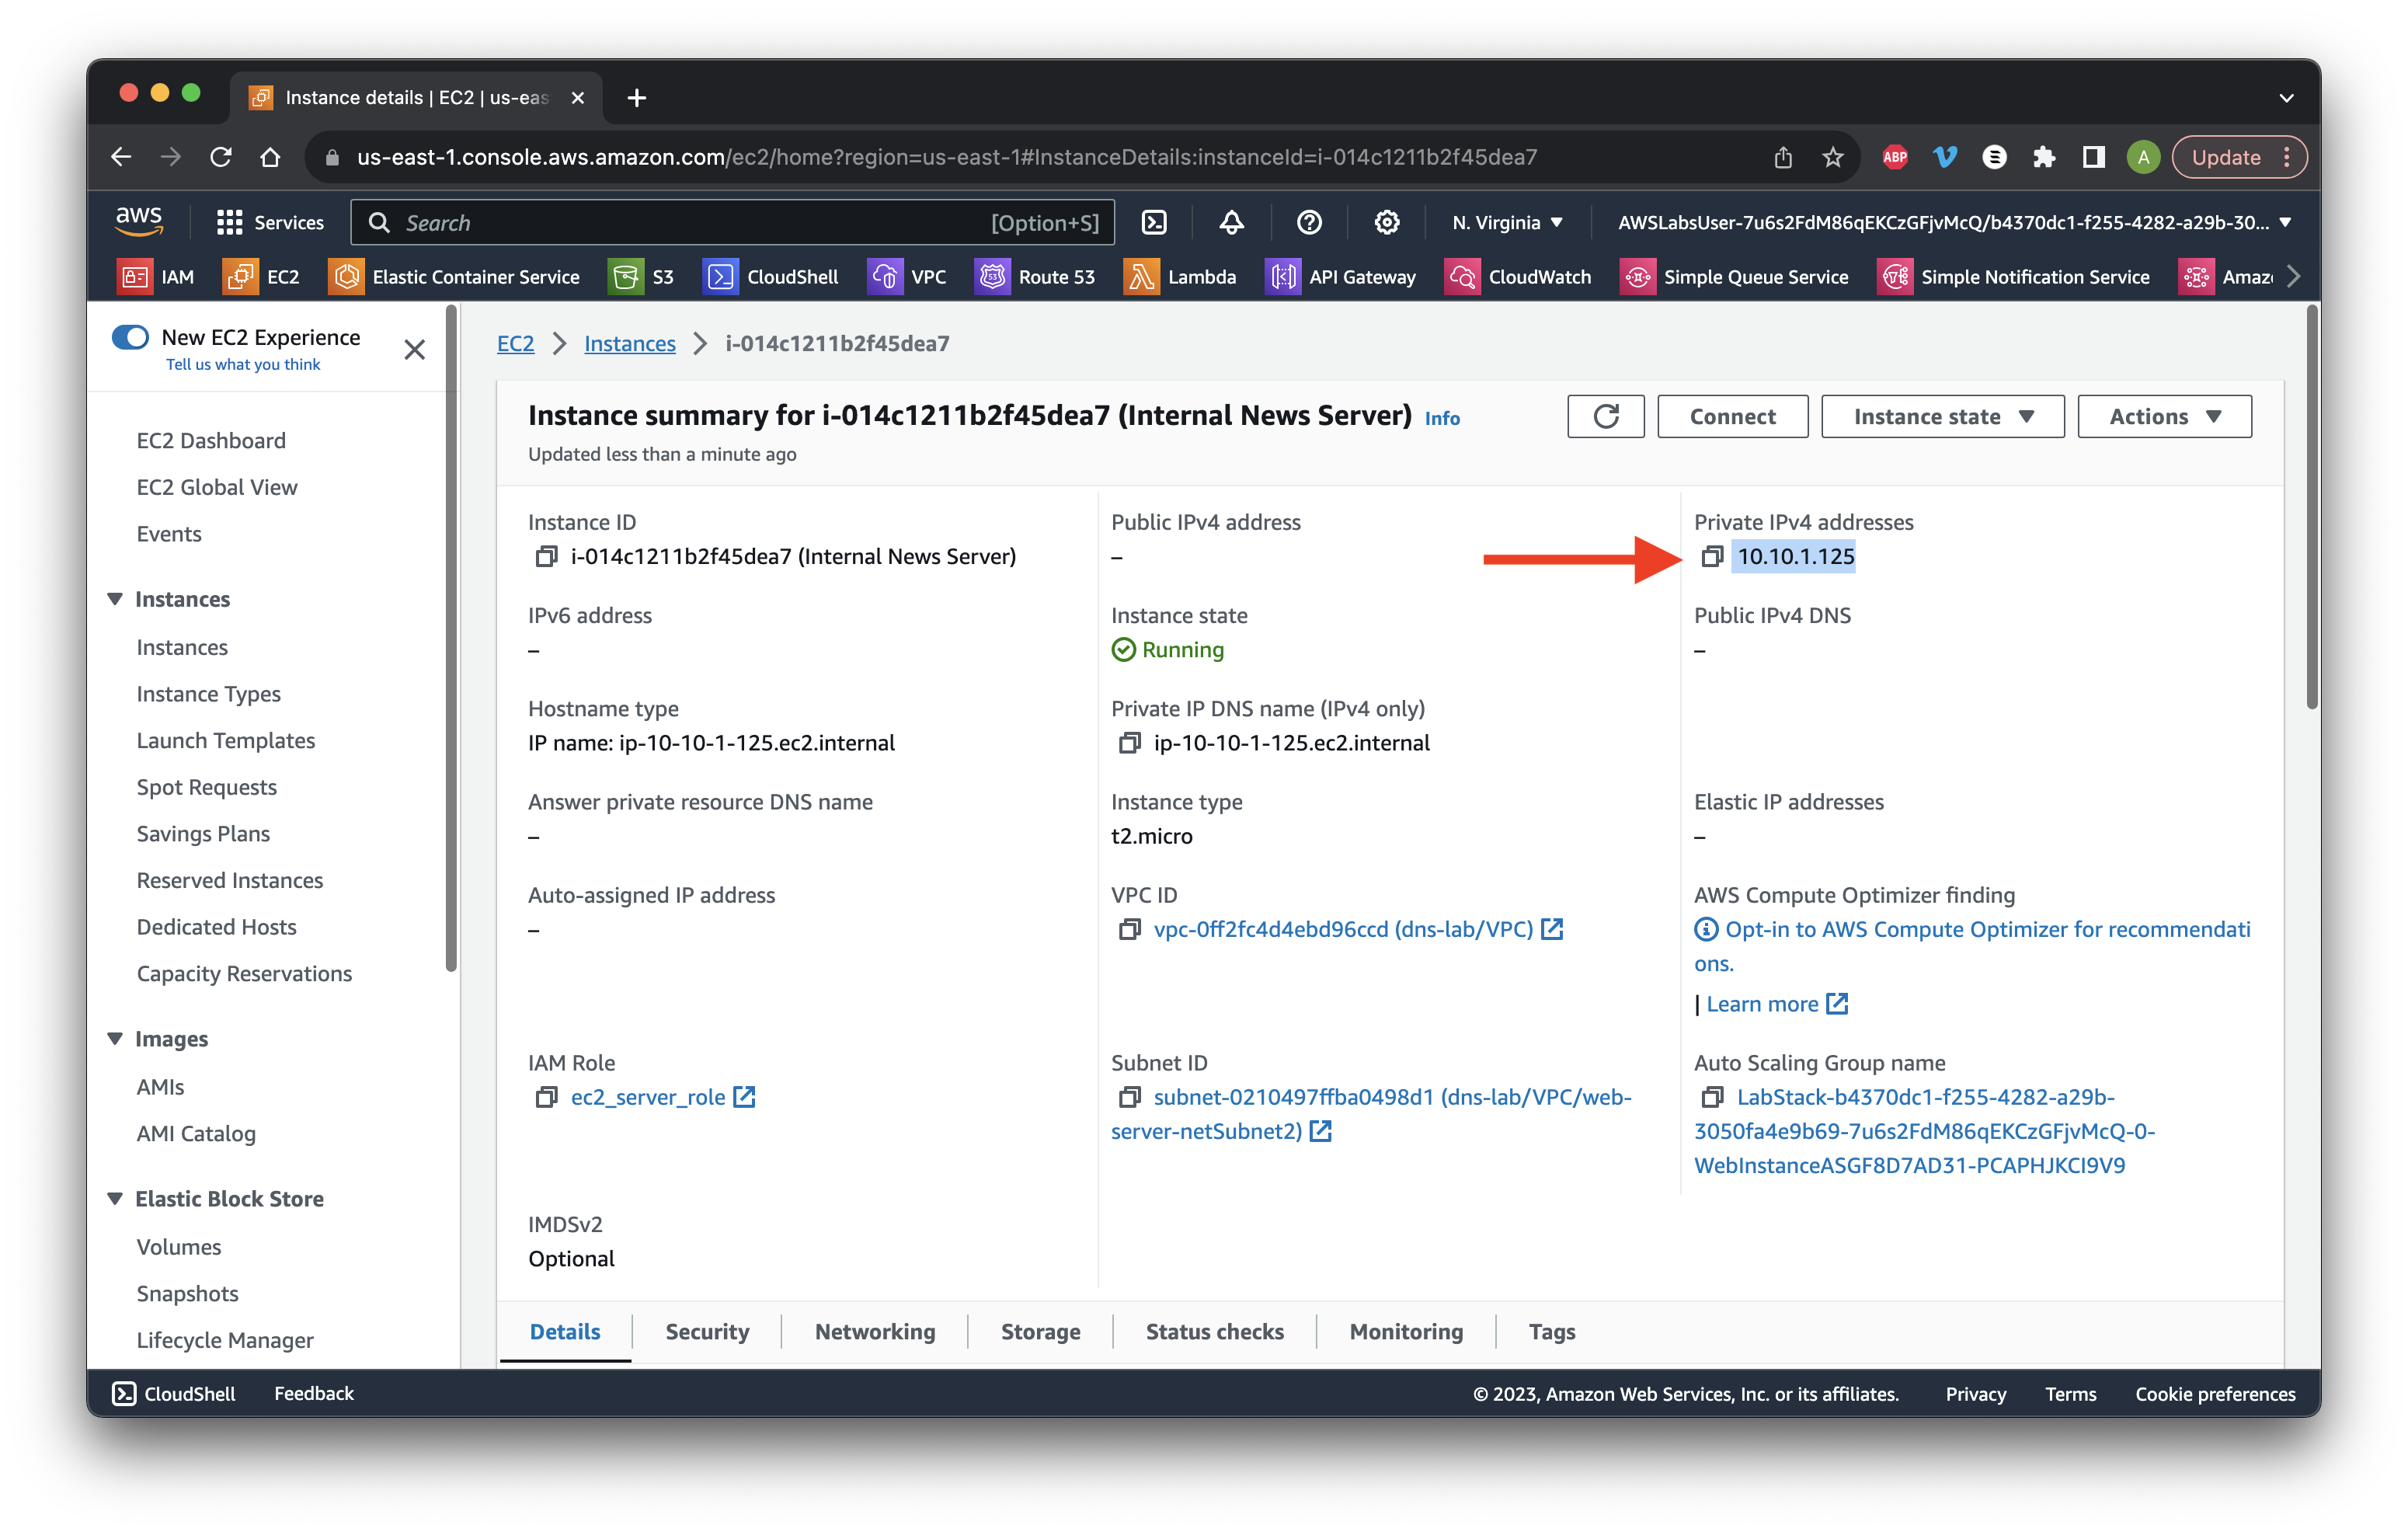Bookmark this page with the star icon
The image size is (2408, 1532).
[1832, 157]
